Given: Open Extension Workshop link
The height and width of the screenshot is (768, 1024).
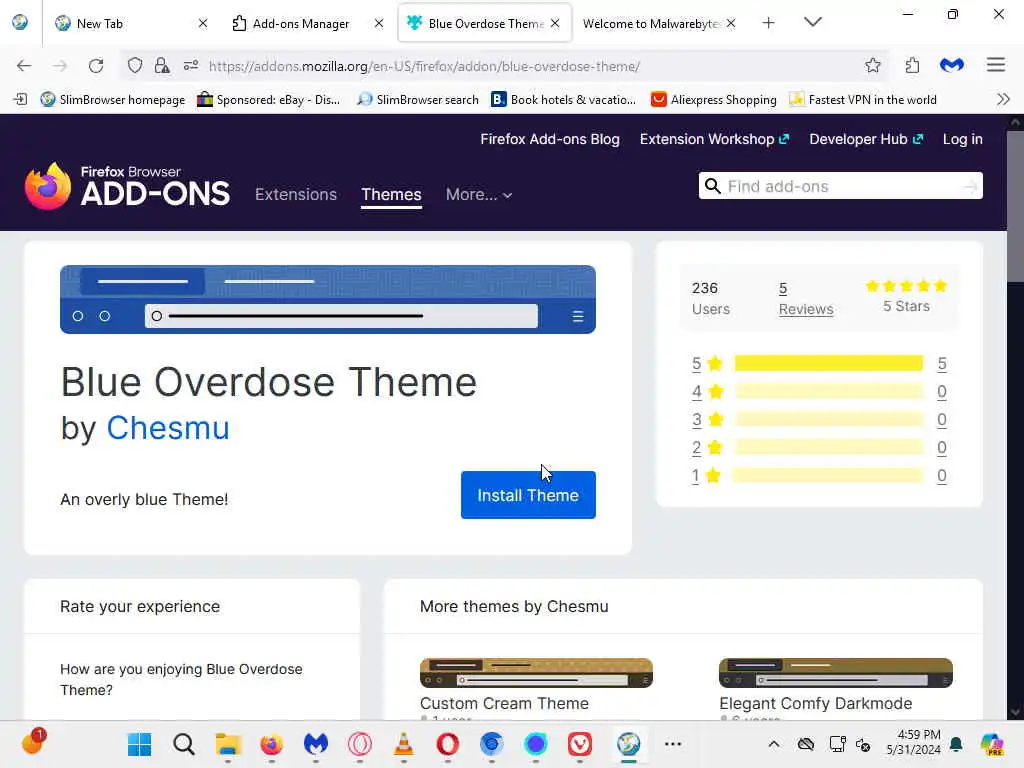Looking at the screenshot, I should (714, 139).
